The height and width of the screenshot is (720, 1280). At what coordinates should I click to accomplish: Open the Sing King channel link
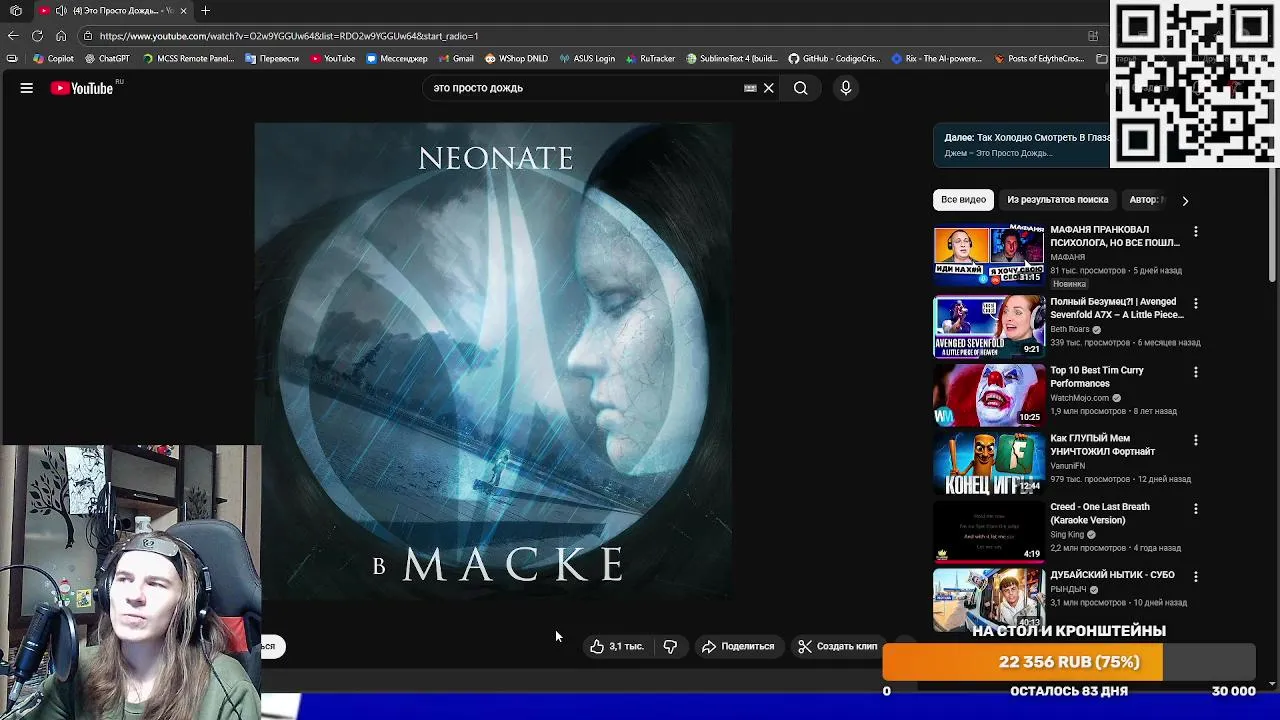(1067, 535)
